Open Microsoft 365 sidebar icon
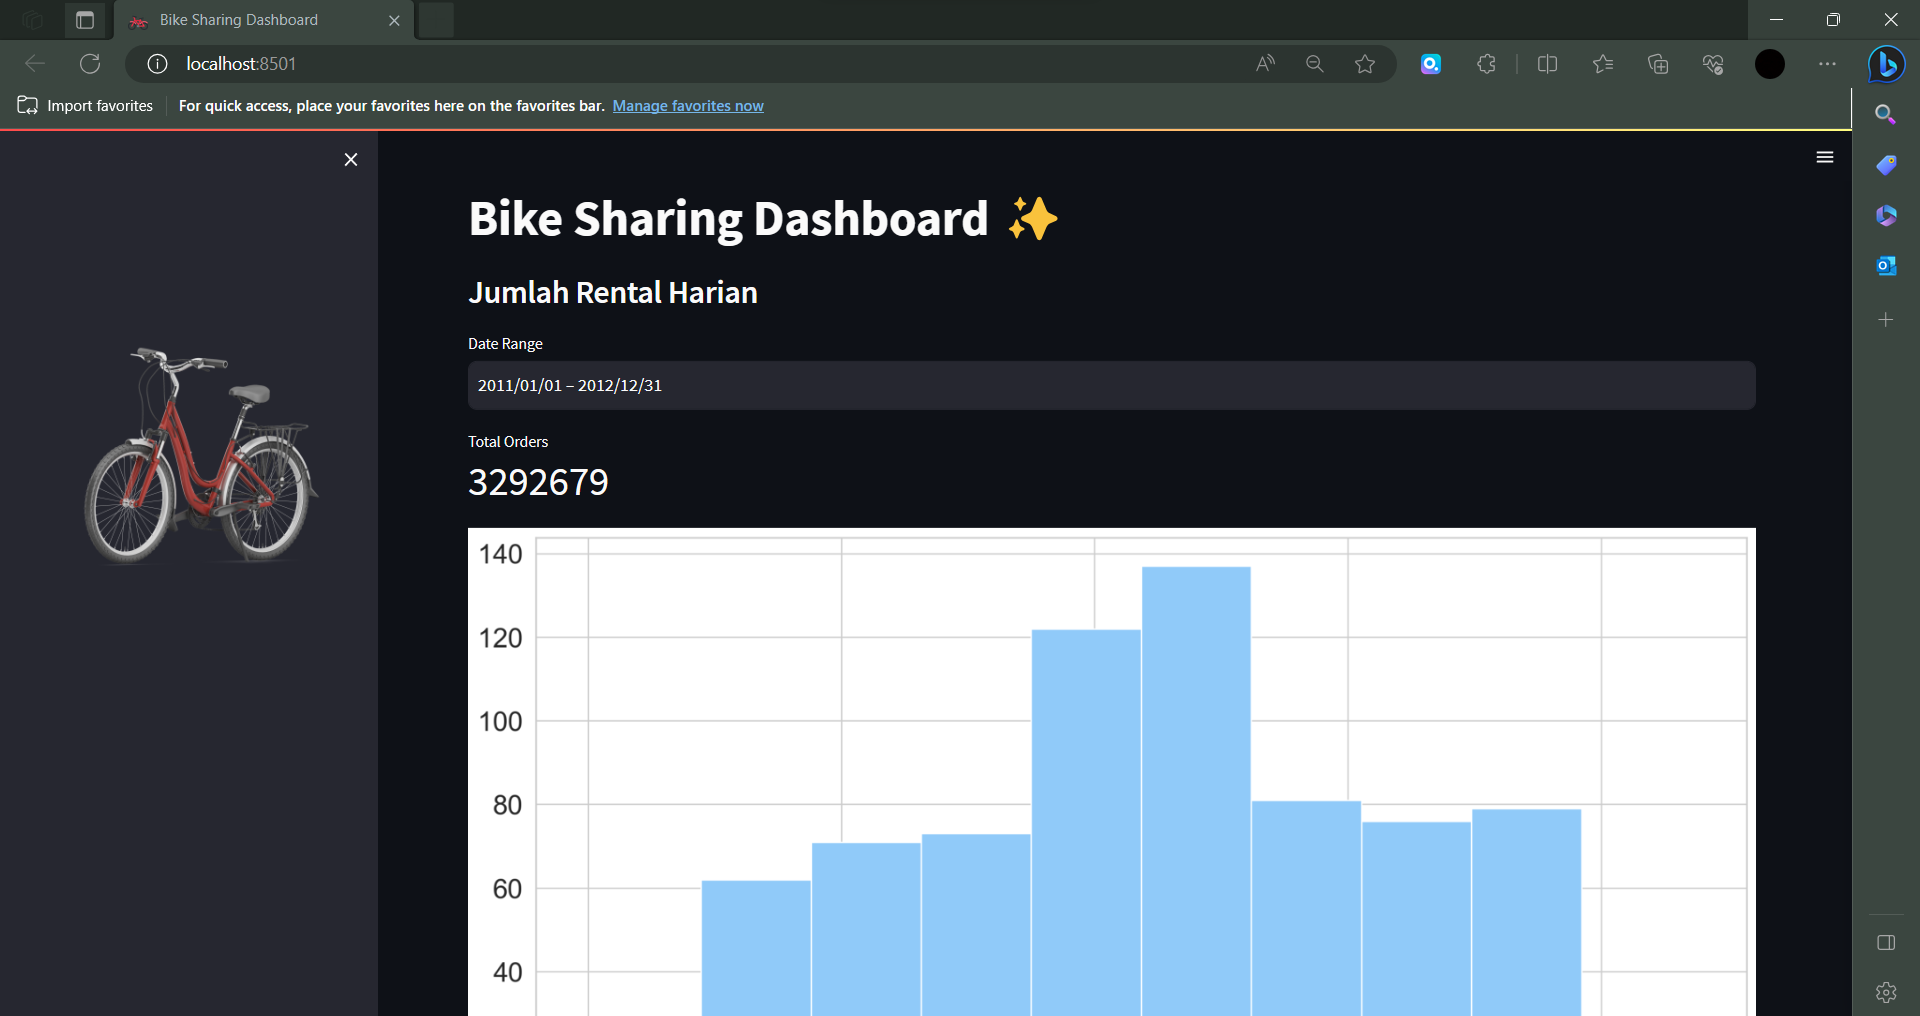Screen dimensions: 1920x1016 coord(1886,215)
